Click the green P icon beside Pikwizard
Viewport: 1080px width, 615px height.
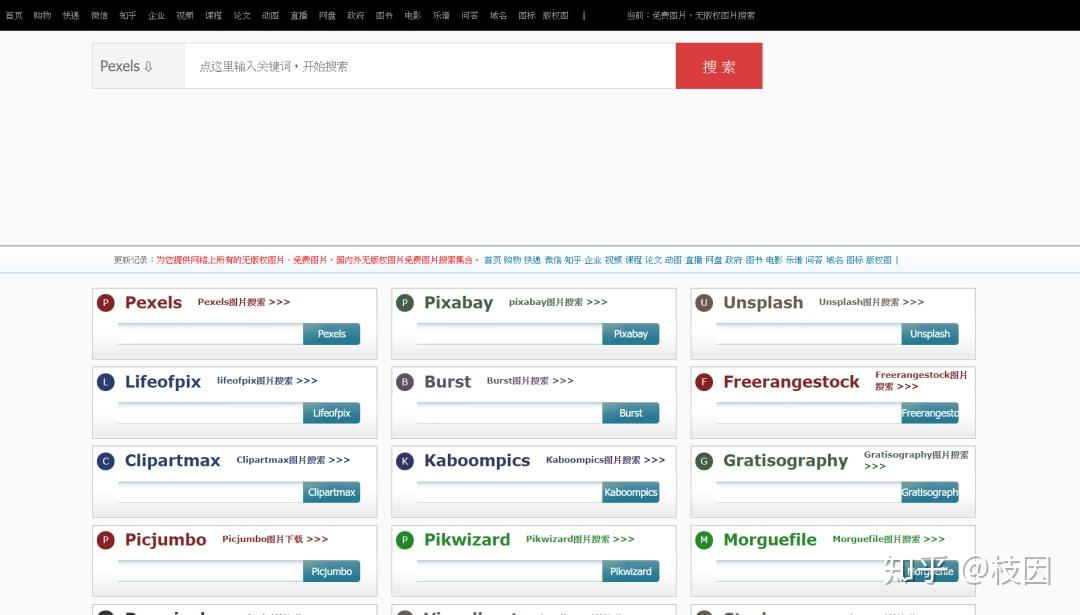pos(405,540)
